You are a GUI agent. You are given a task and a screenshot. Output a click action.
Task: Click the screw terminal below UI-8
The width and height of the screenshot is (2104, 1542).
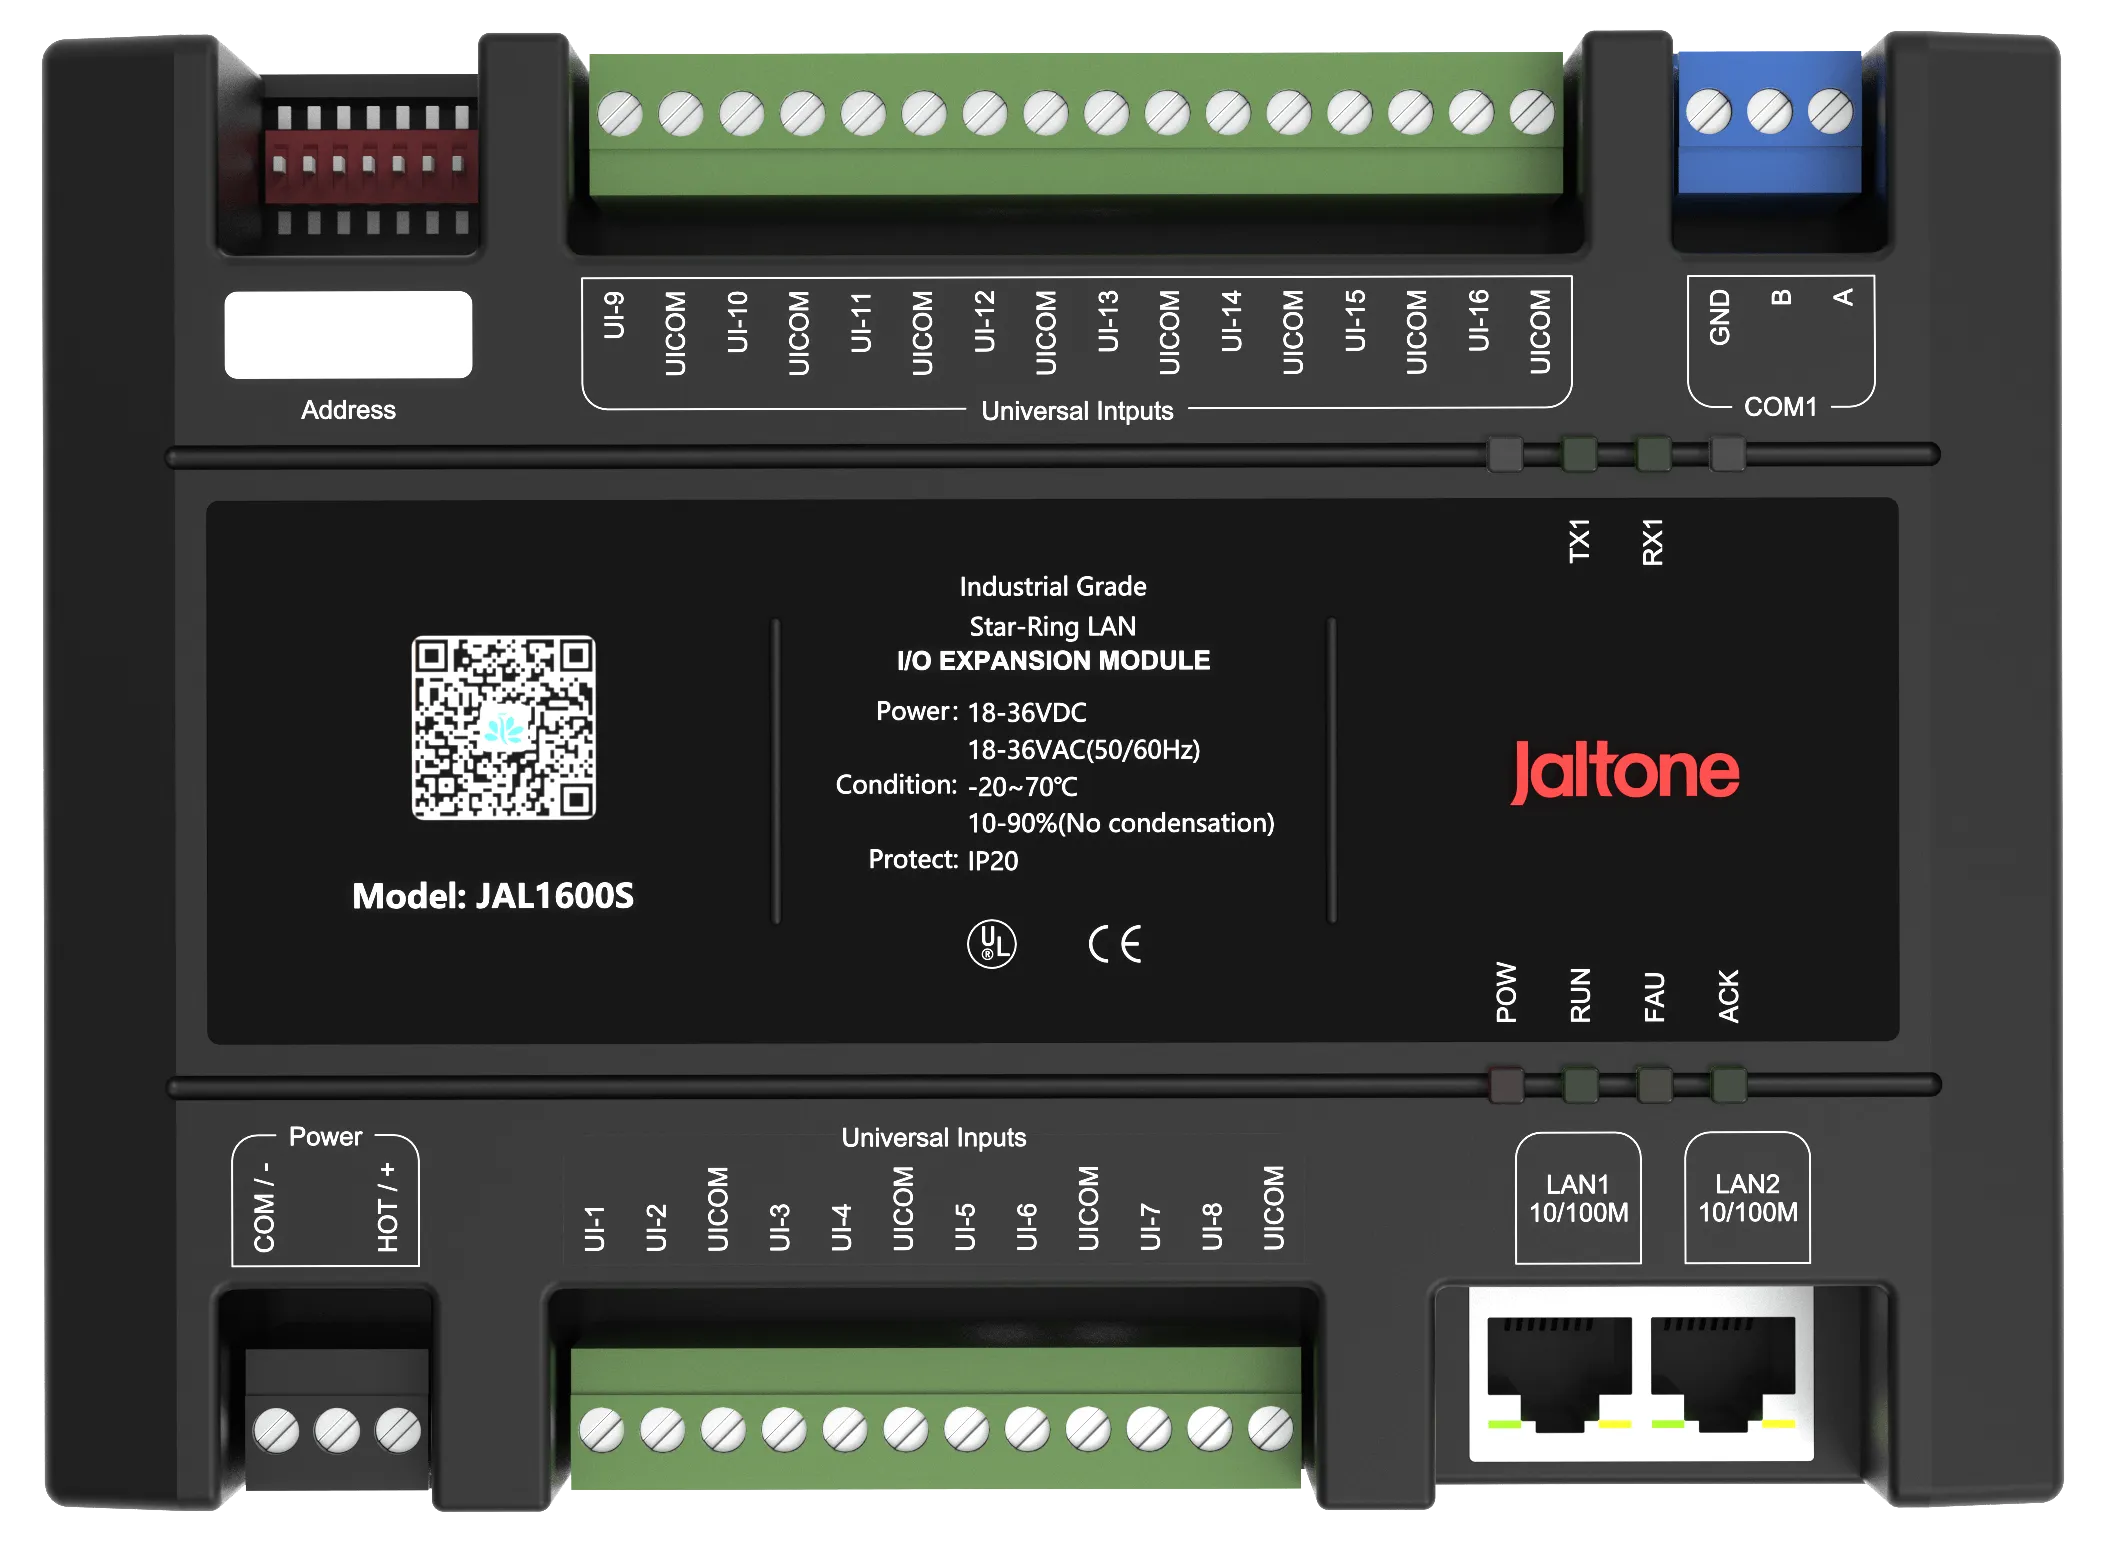click(x=1210, y=1429)
